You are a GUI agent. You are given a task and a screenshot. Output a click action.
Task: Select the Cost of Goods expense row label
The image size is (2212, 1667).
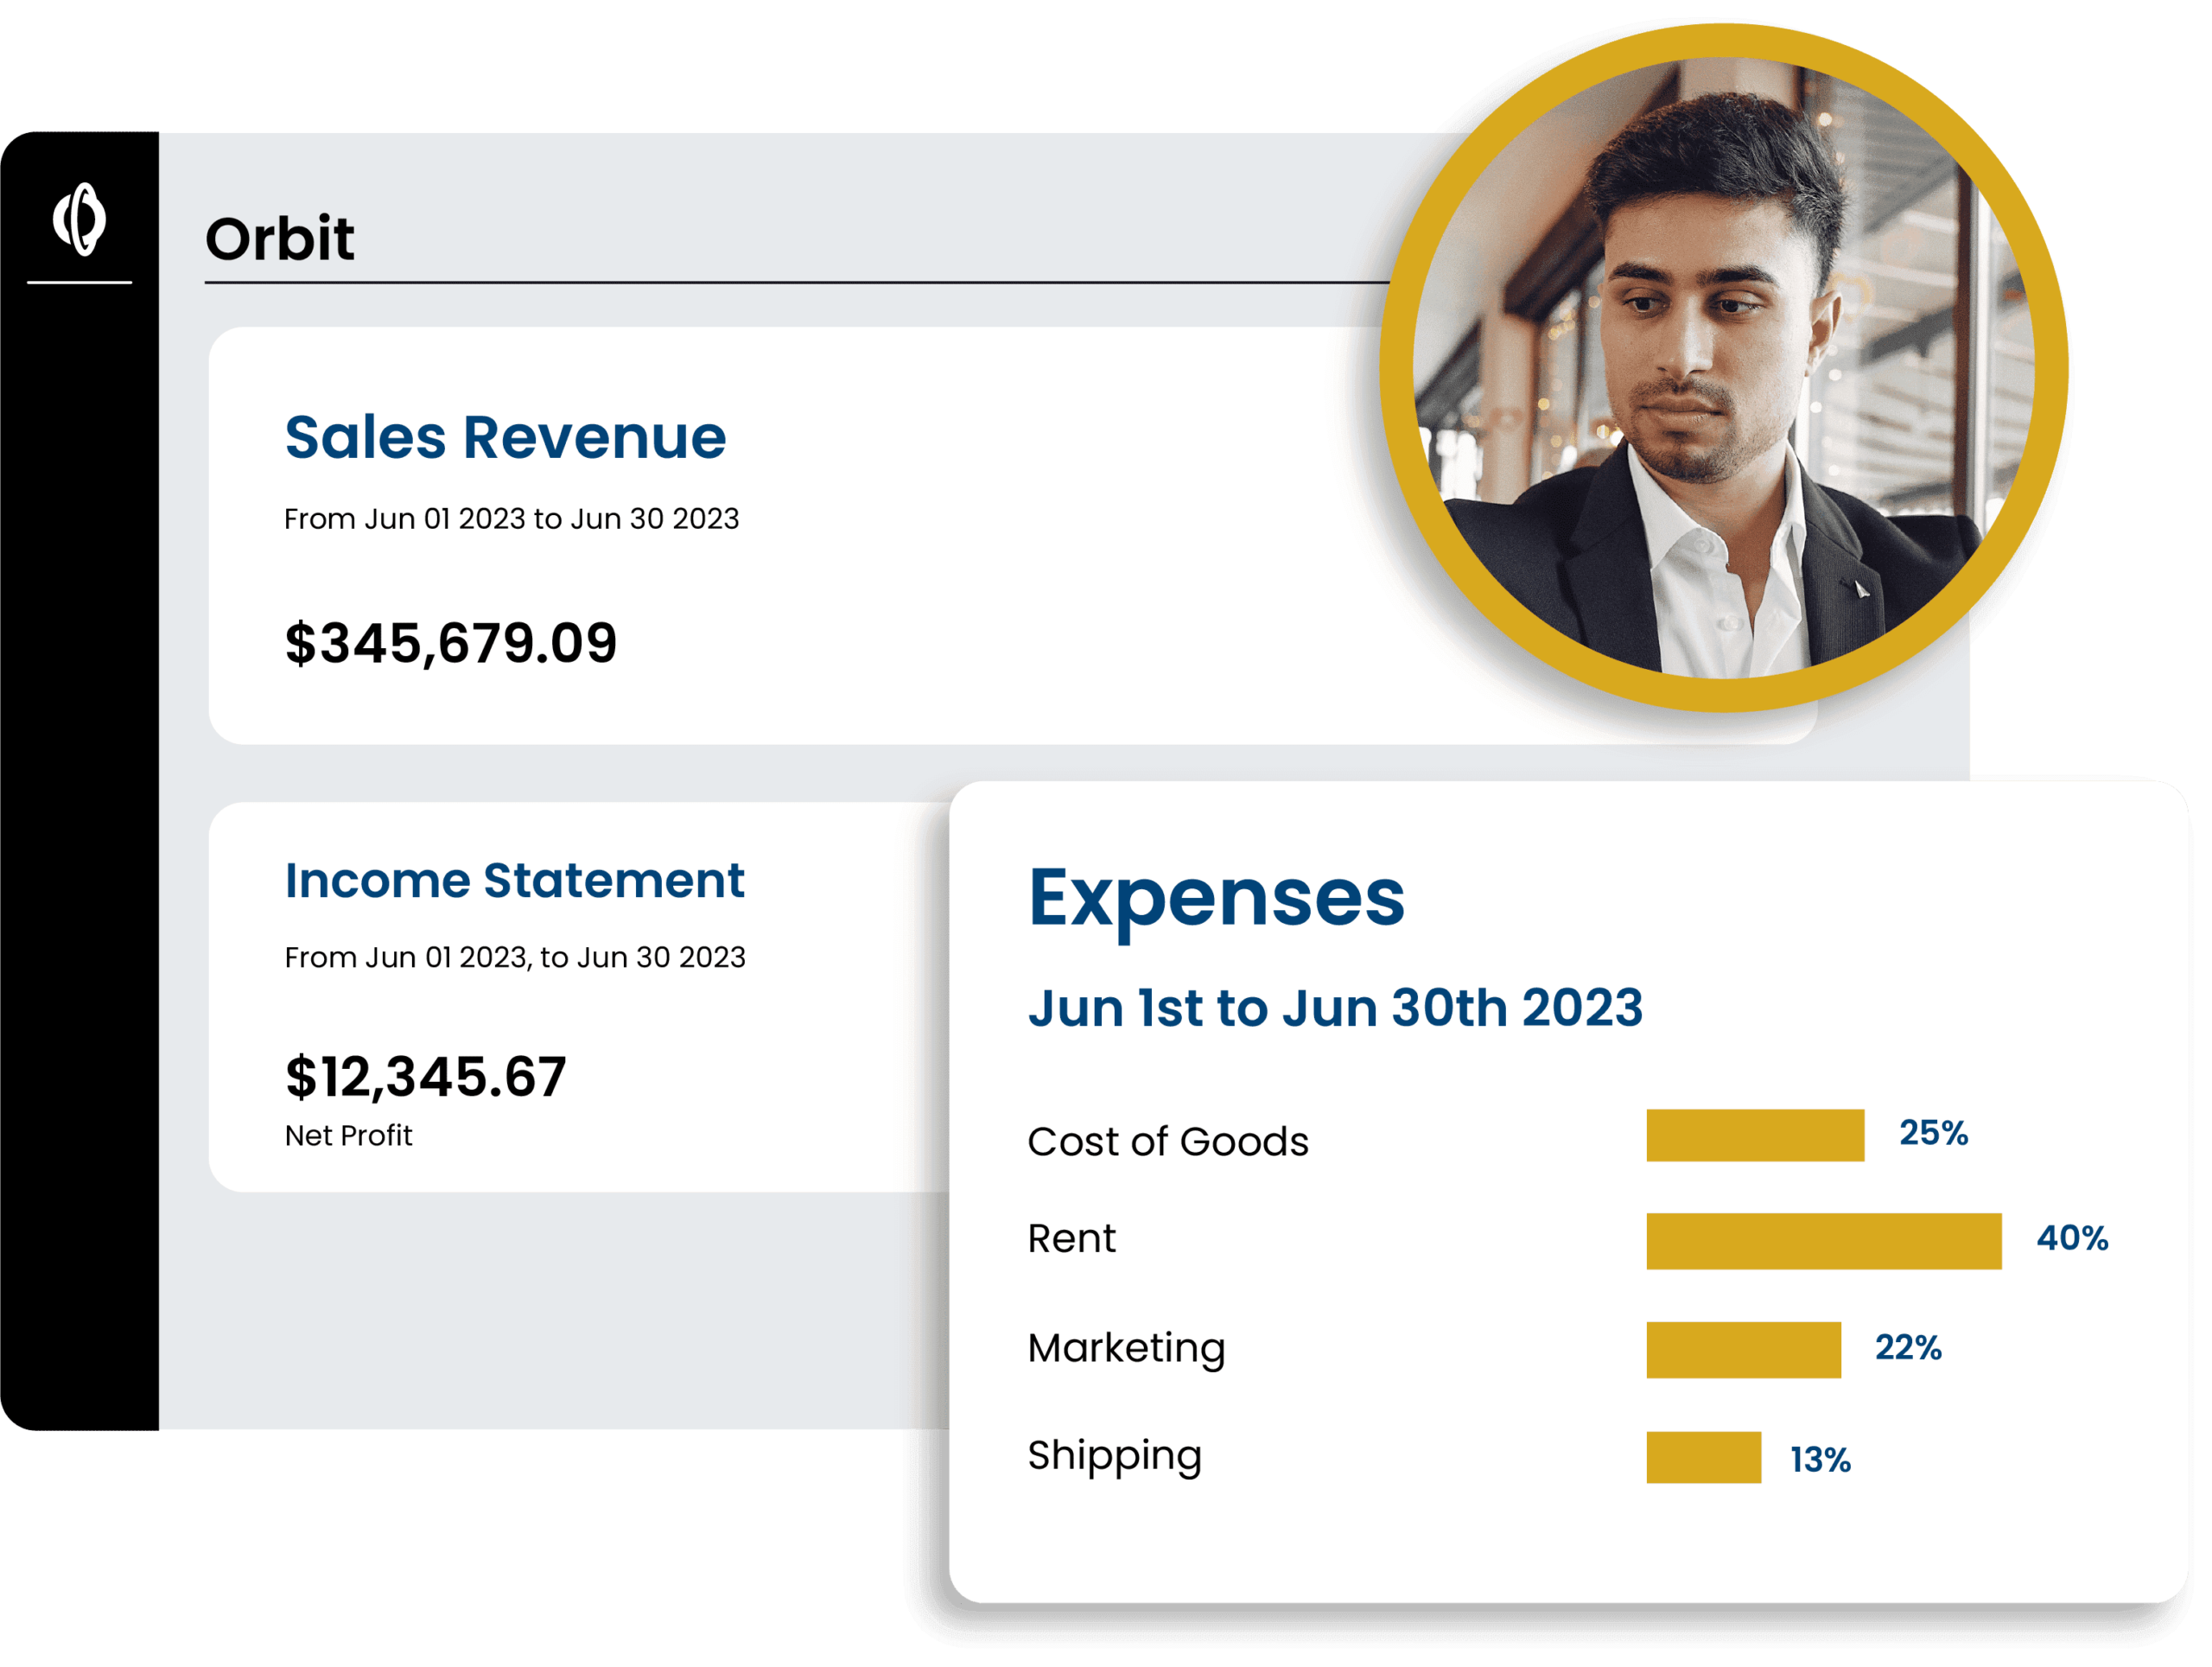pos(1168,1141)
